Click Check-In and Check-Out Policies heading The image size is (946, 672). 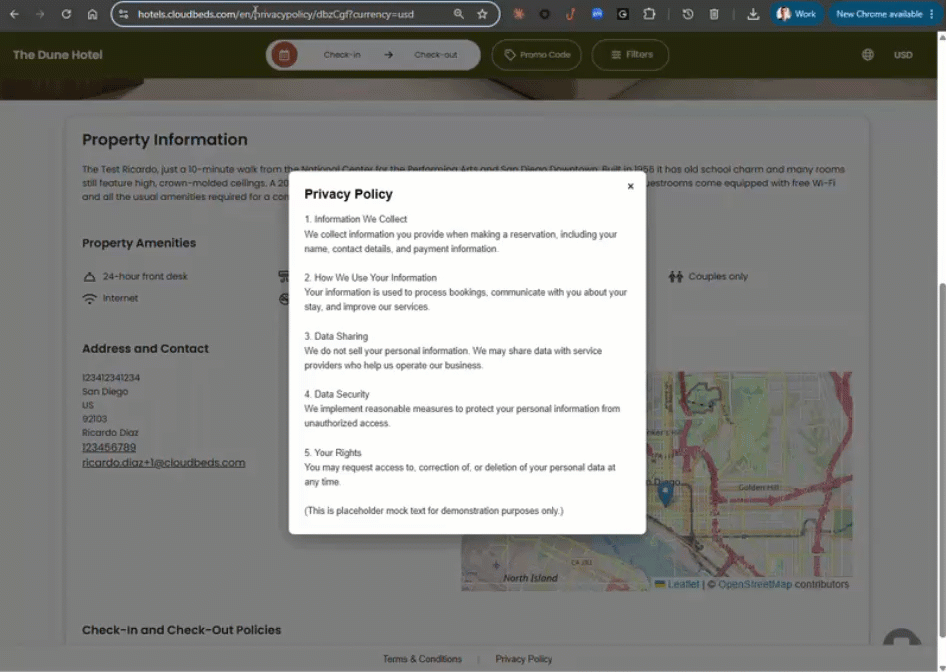click(x=182, y=630)
